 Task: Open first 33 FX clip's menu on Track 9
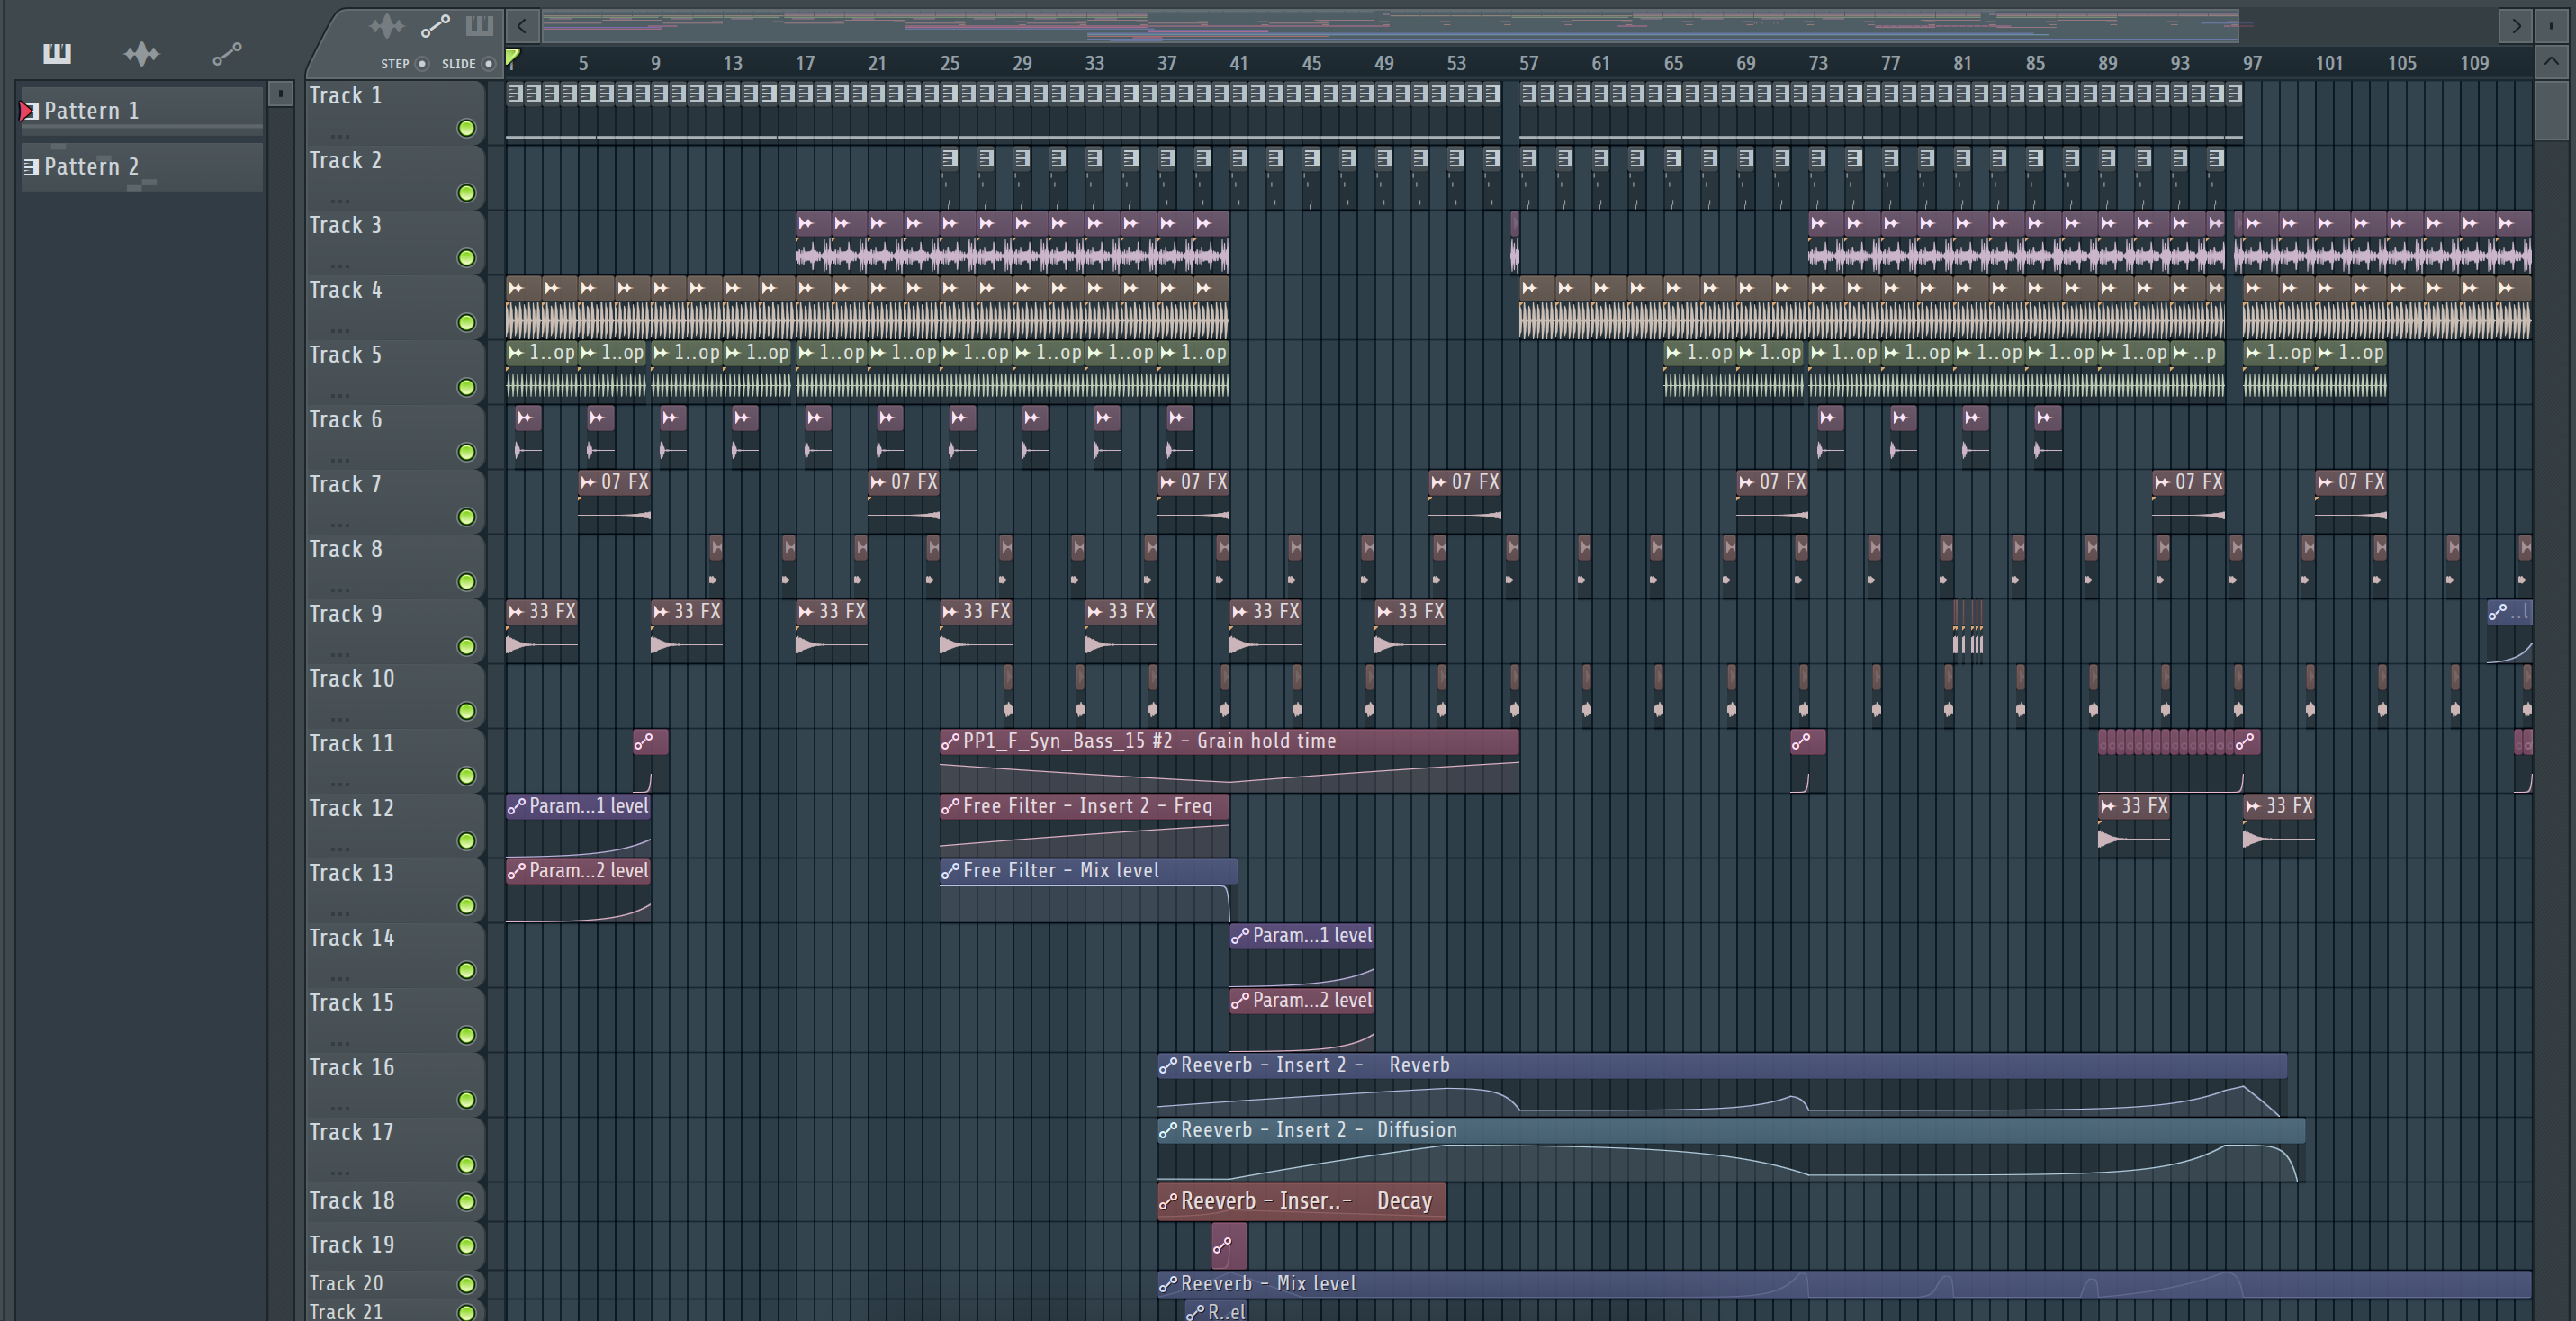(x=516, y=612)
